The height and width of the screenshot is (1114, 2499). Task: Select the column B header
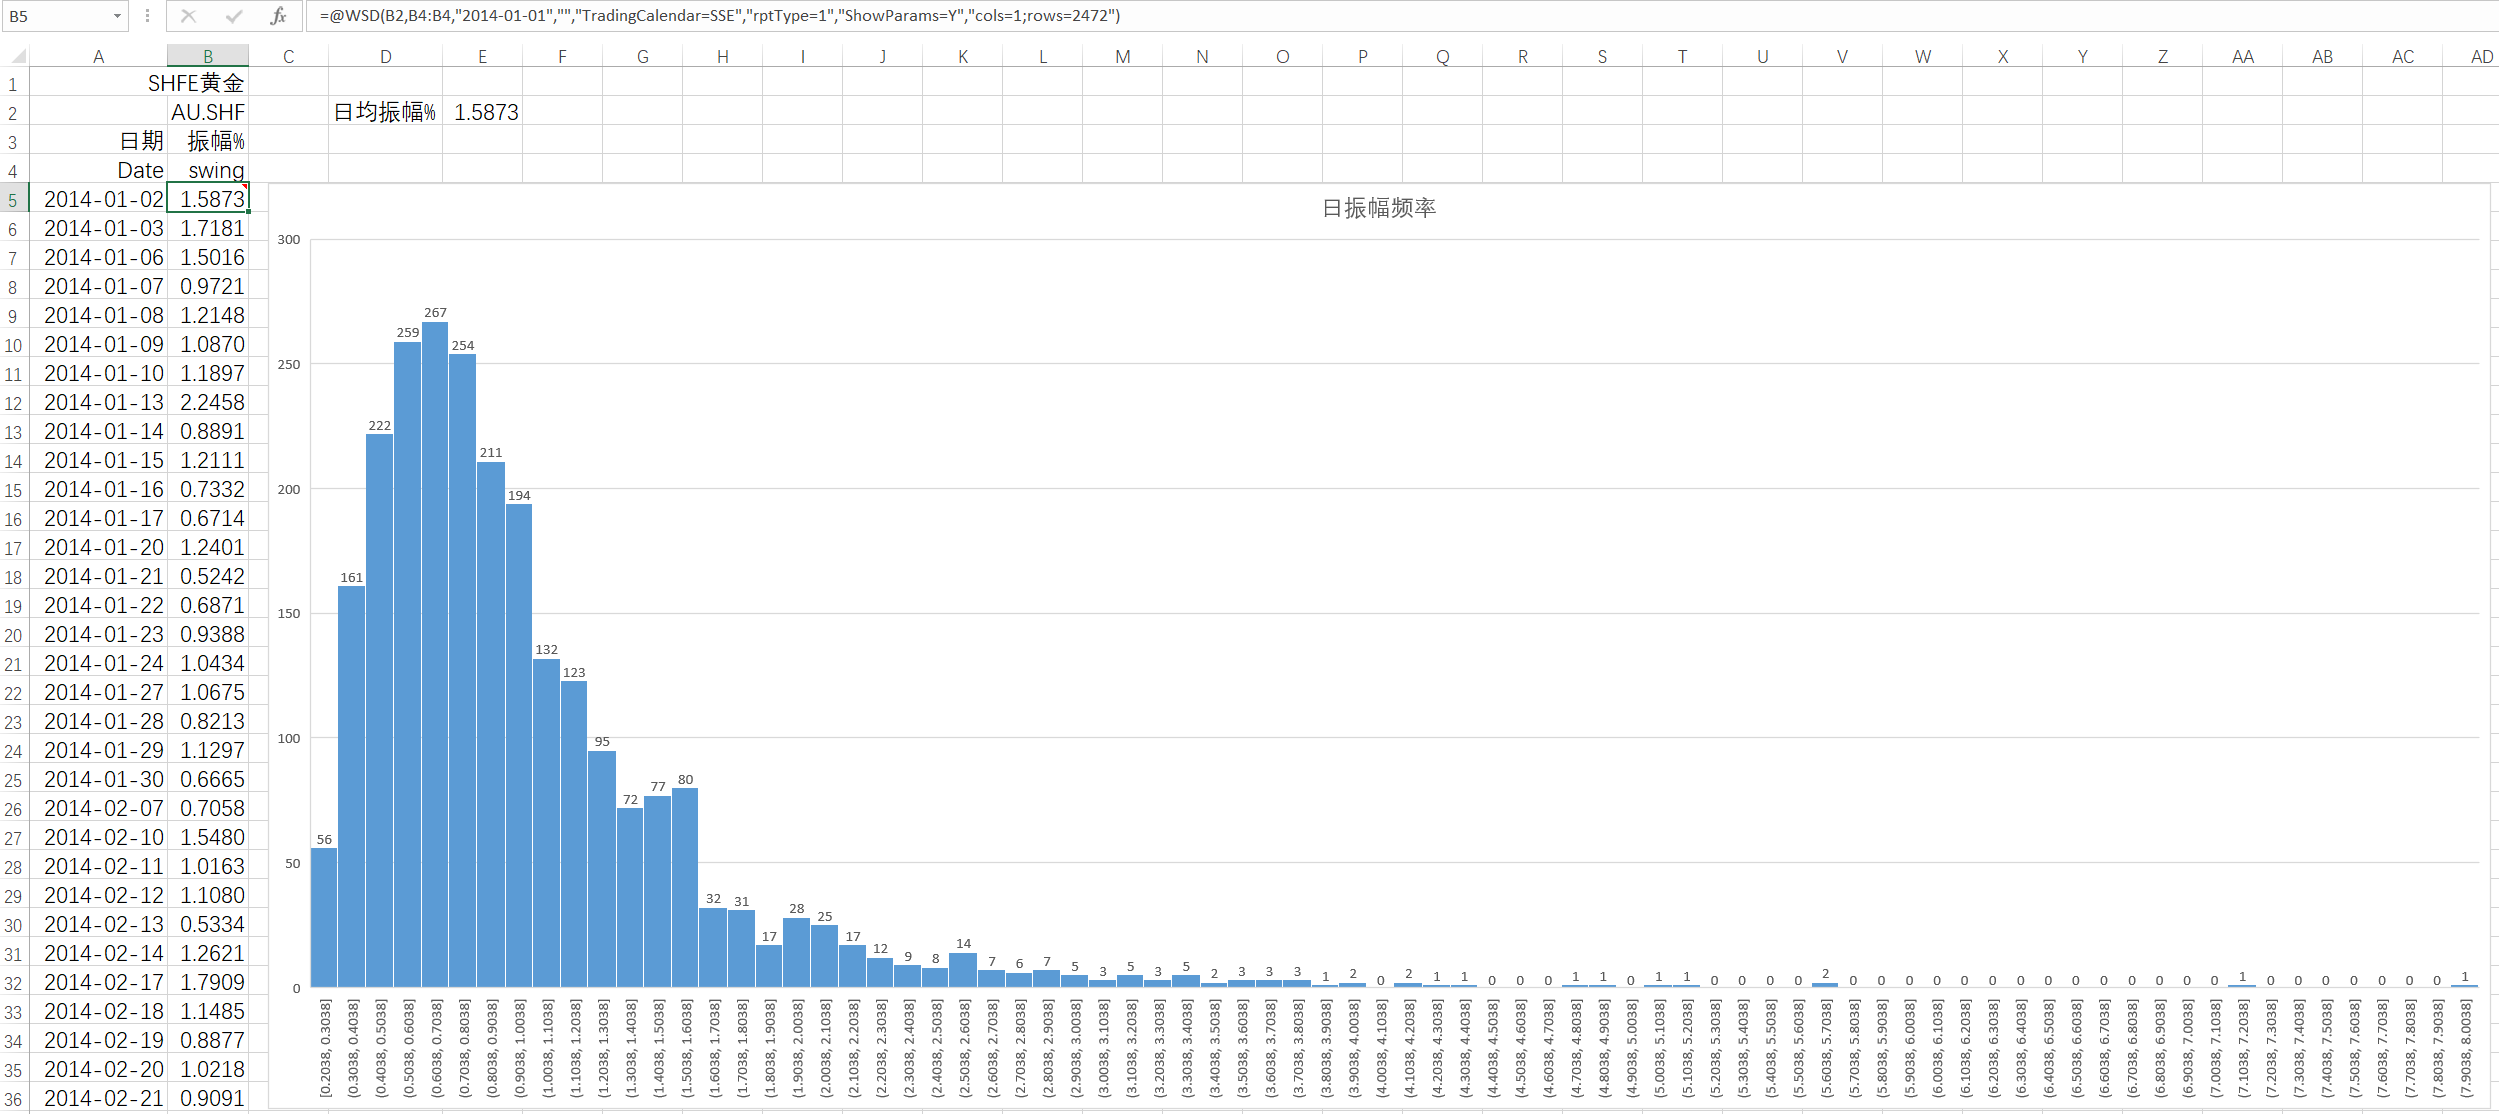tap(208, 56)
